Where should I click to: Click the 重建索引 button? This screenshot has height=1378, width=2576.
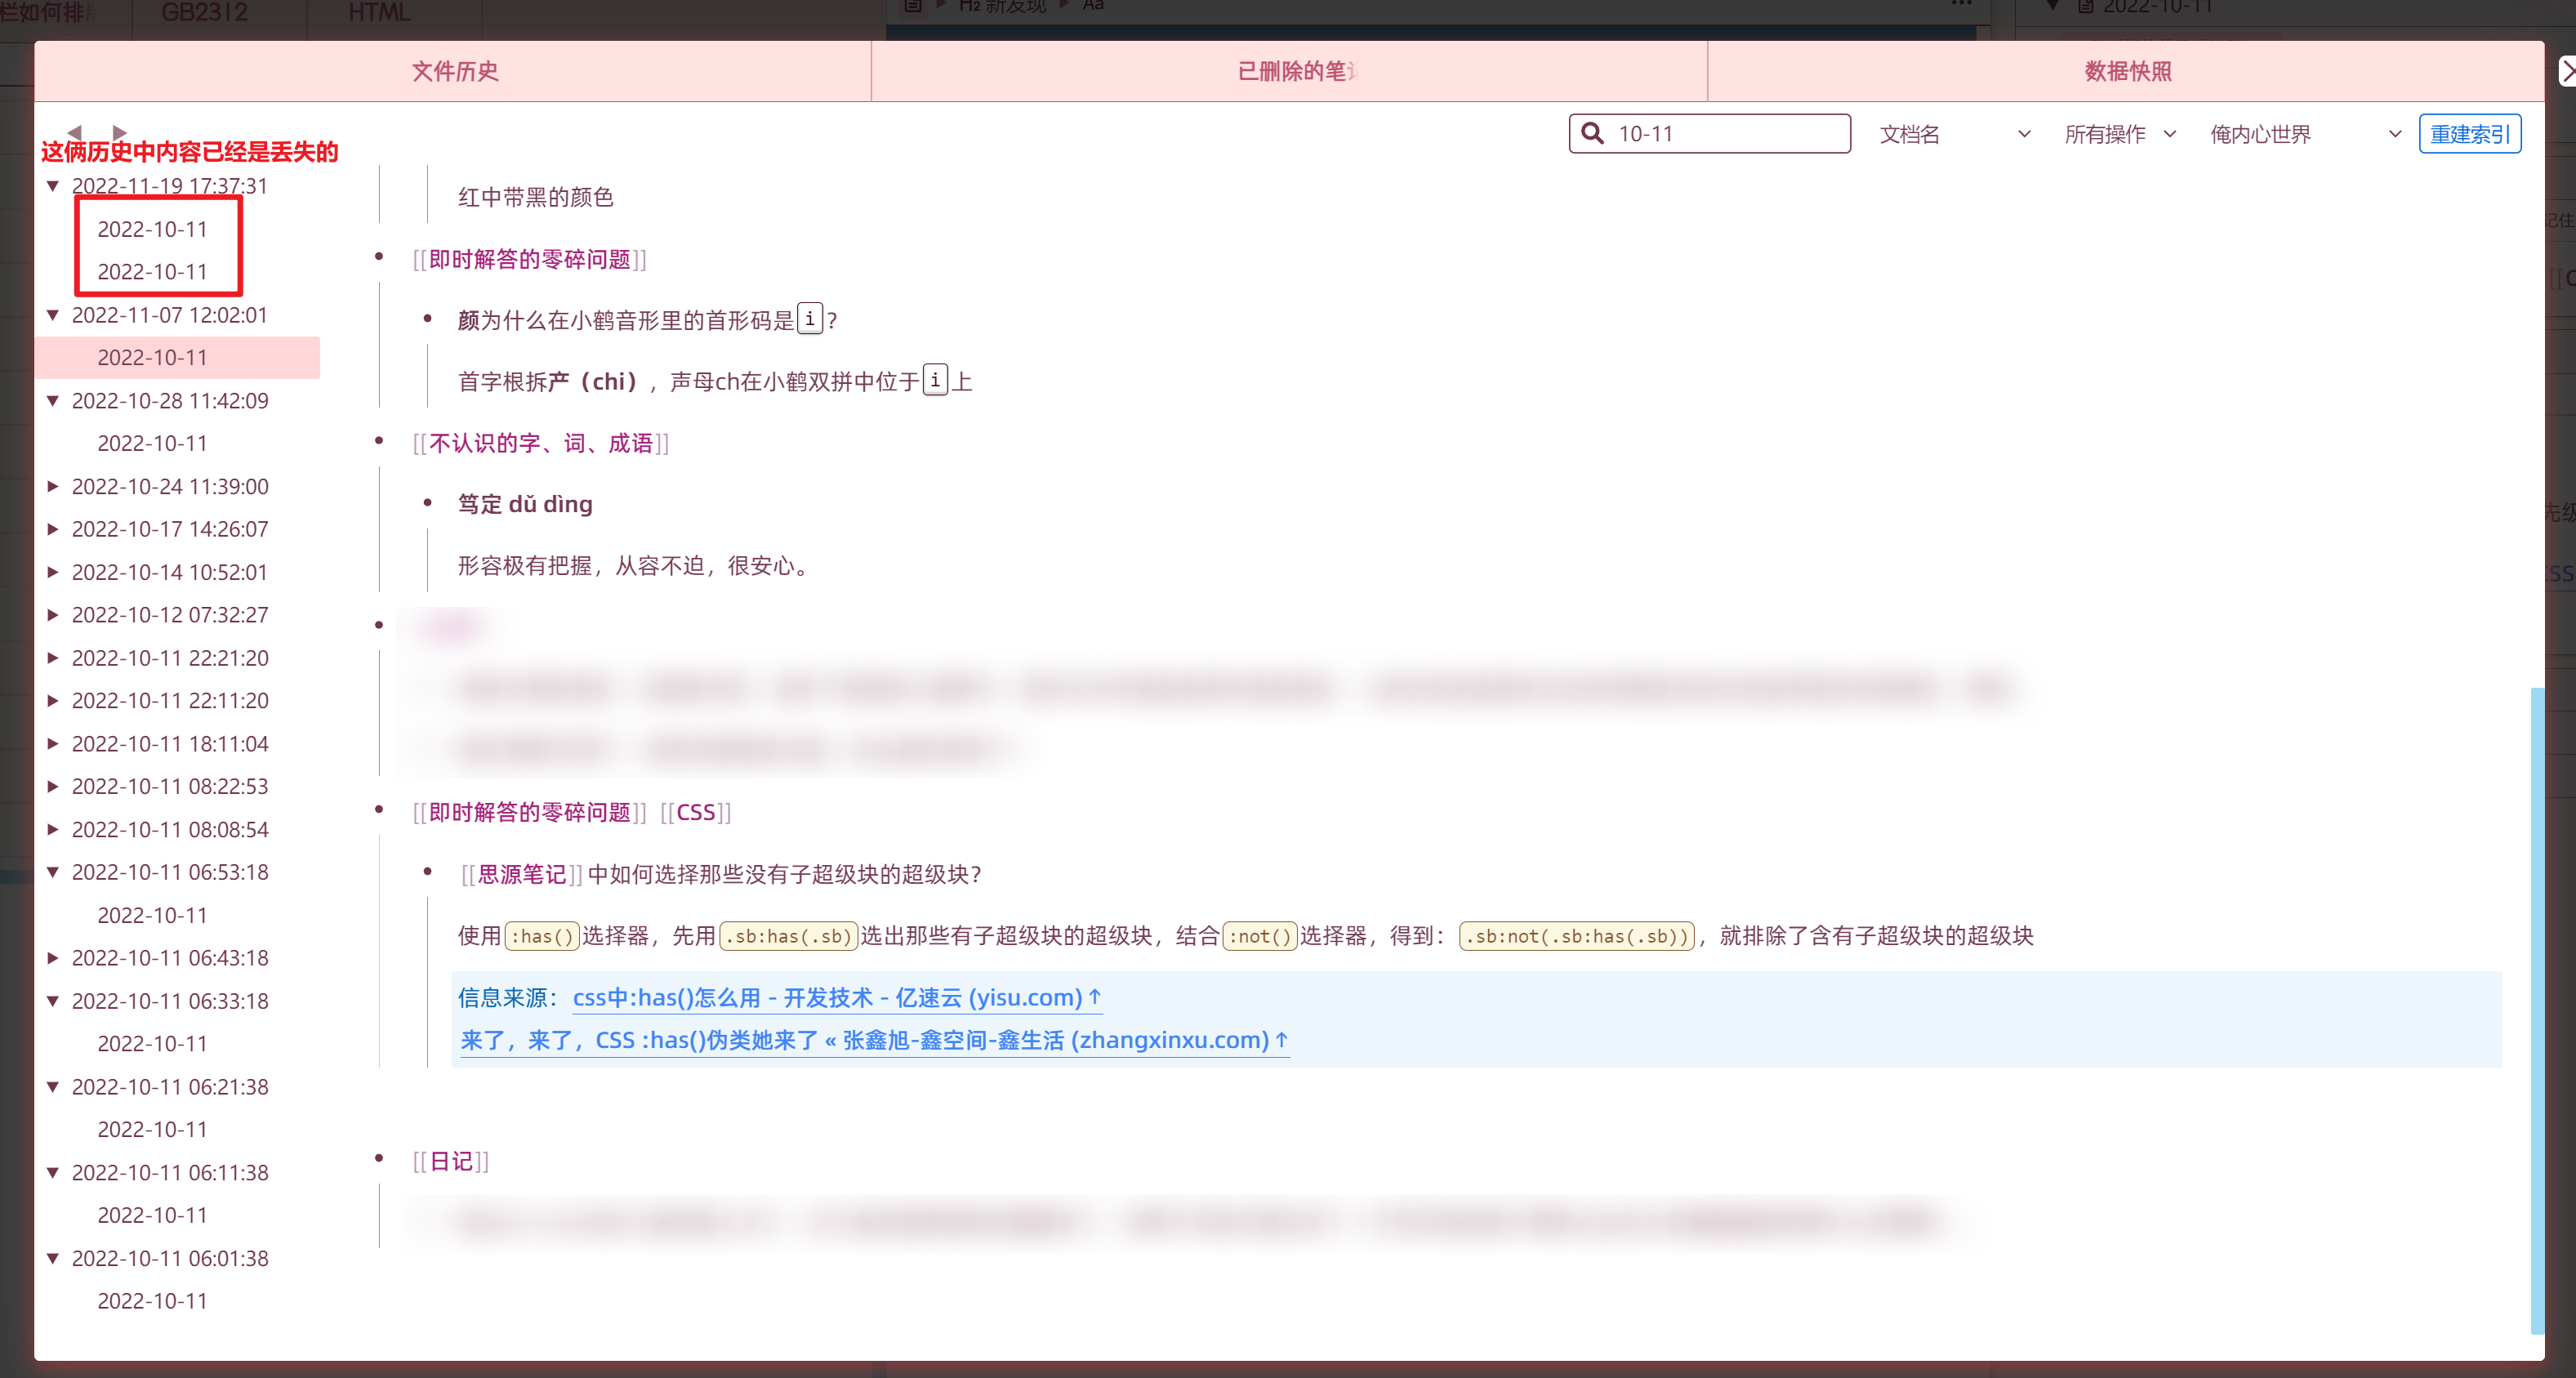[x=2469, y=134]
